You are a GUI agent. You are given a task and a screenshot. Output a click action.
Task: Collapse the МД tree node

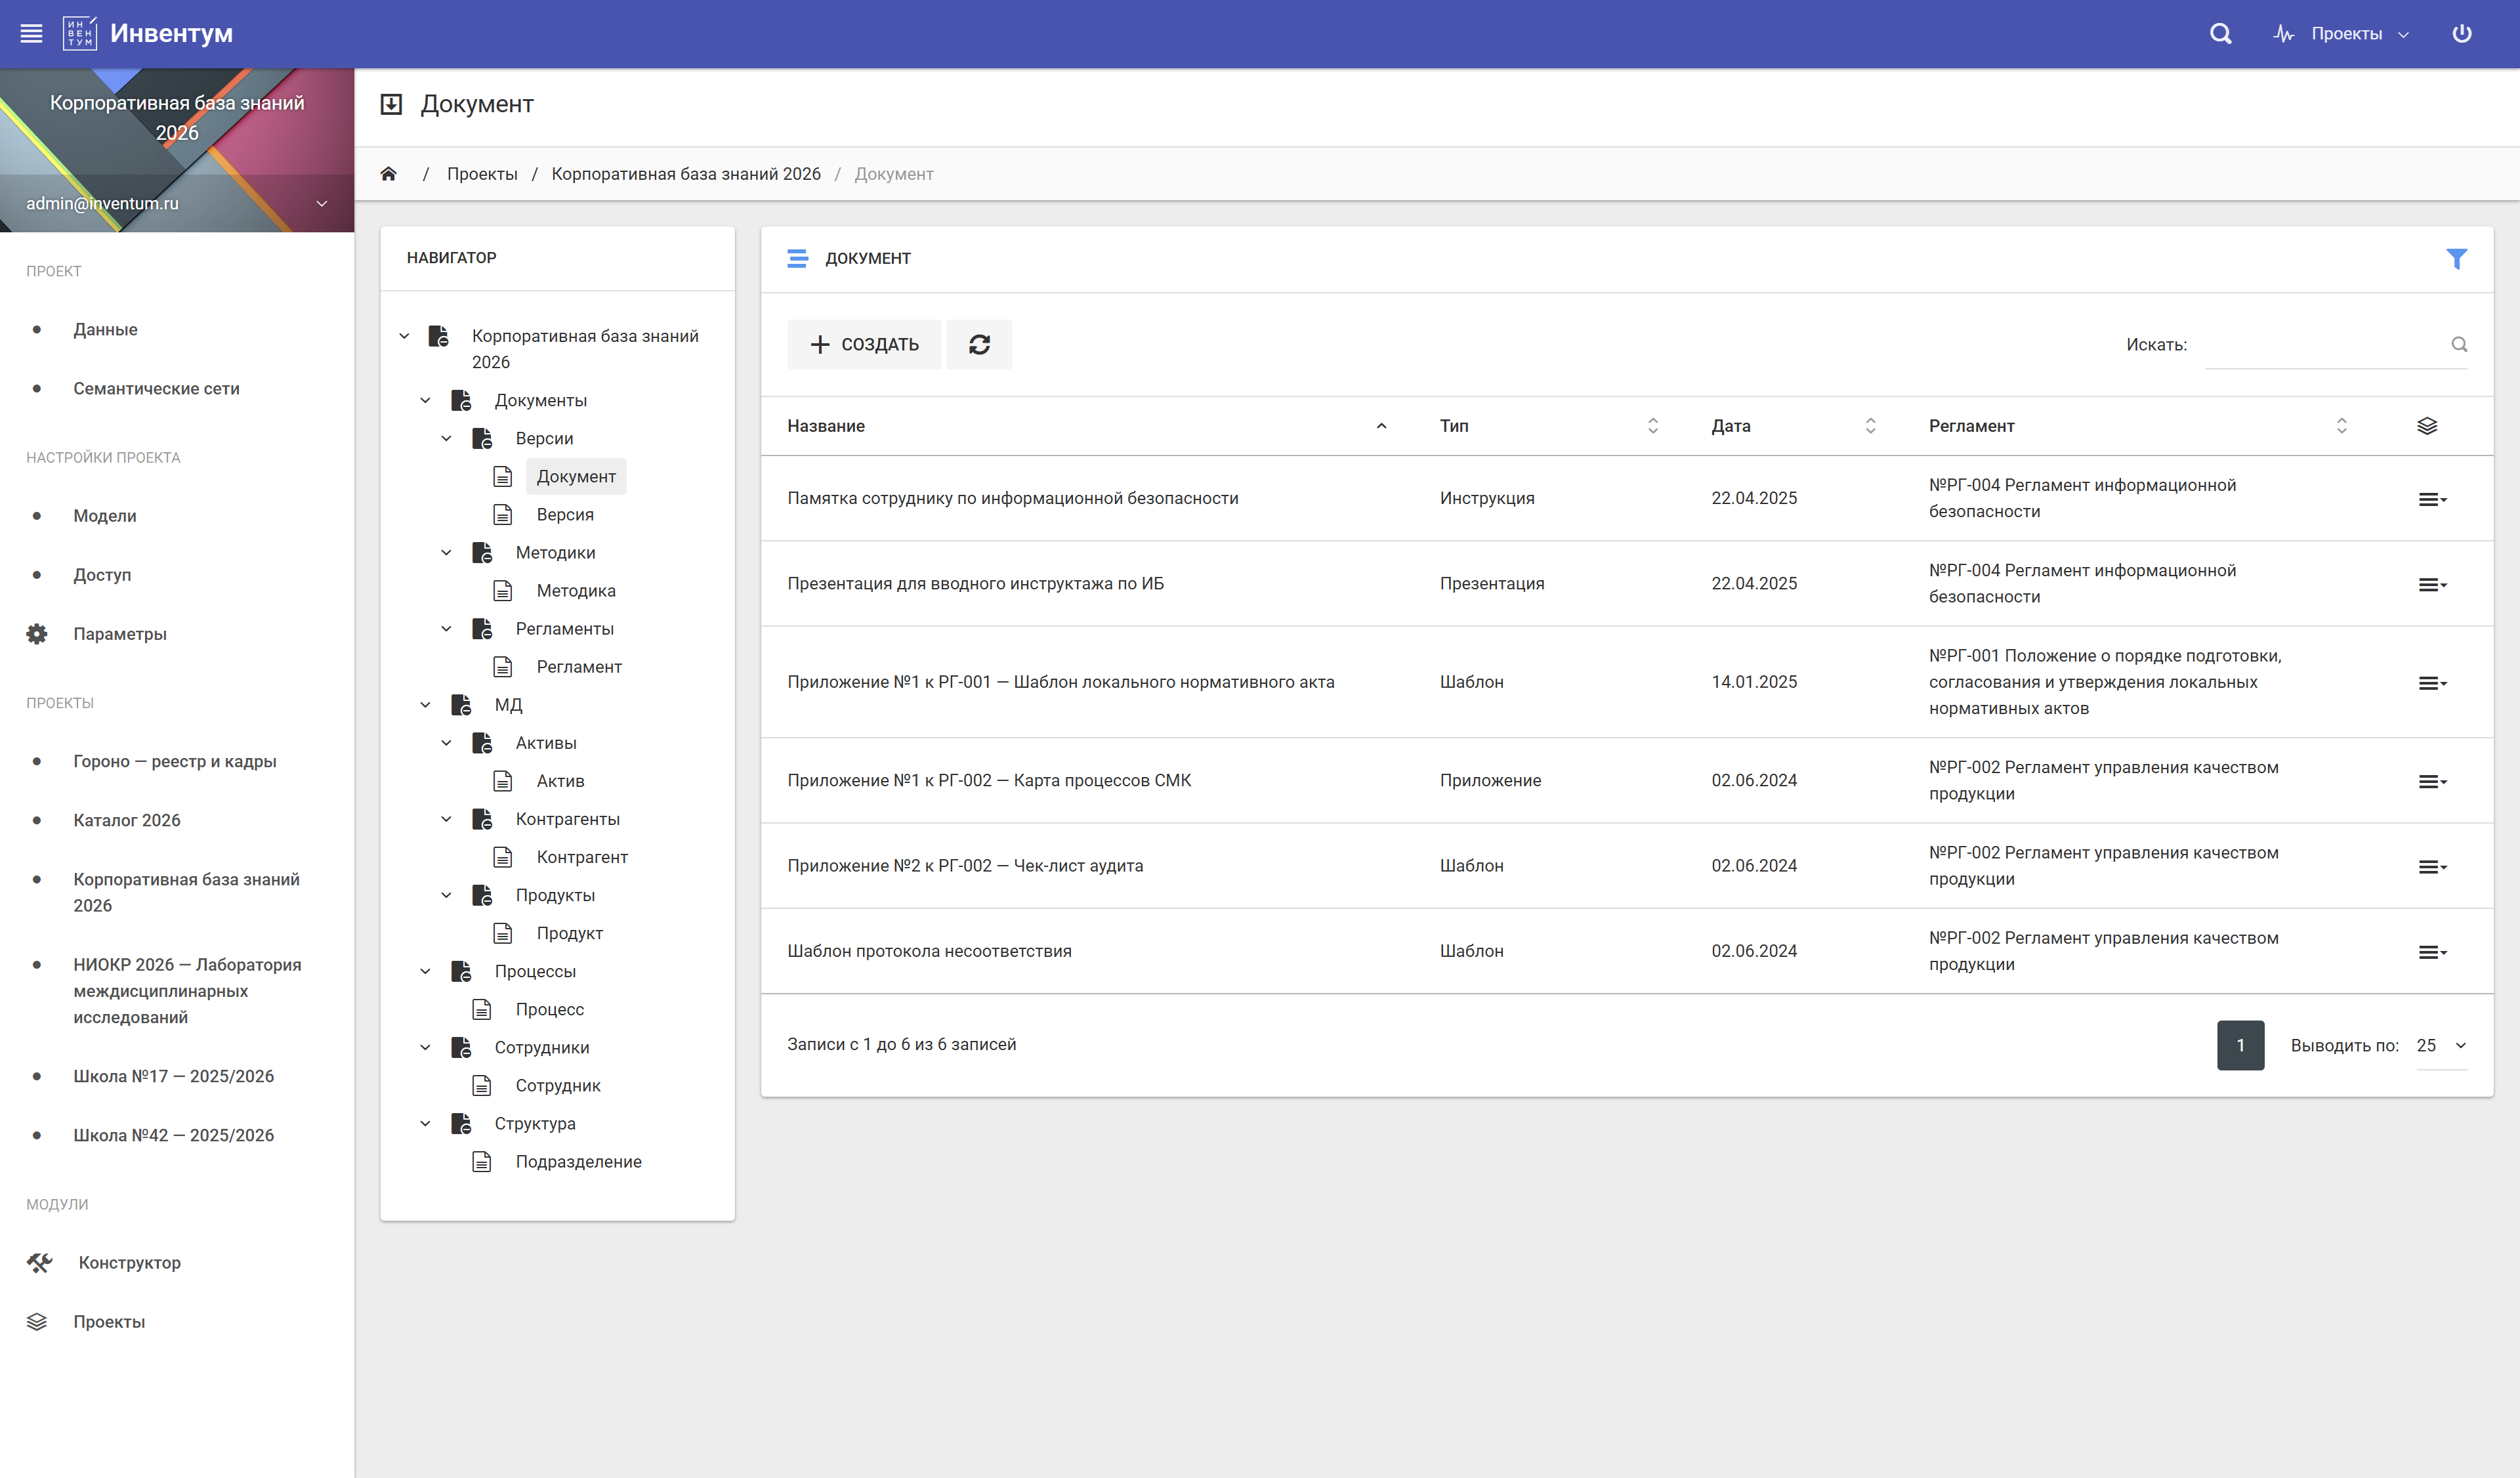point(425,705)
